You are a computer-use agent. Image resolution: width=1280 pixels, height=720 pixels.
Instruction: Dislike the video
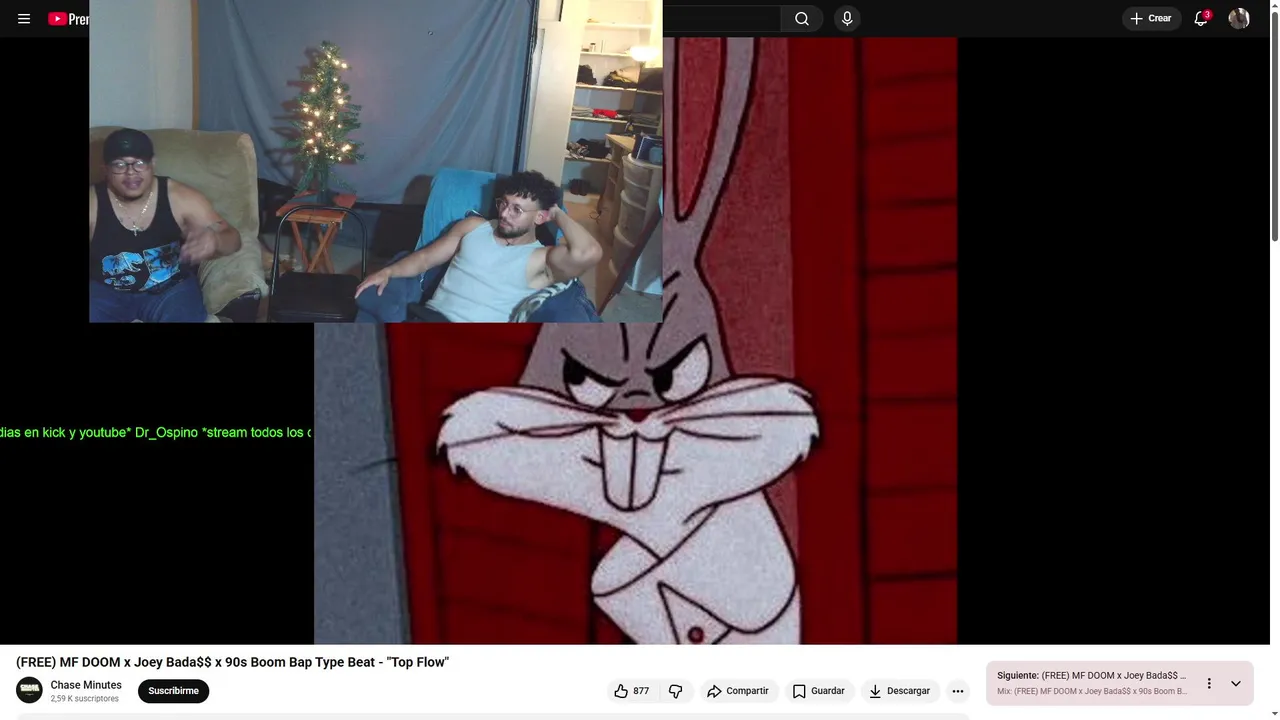pyautogui.click(x=676, y=691)
